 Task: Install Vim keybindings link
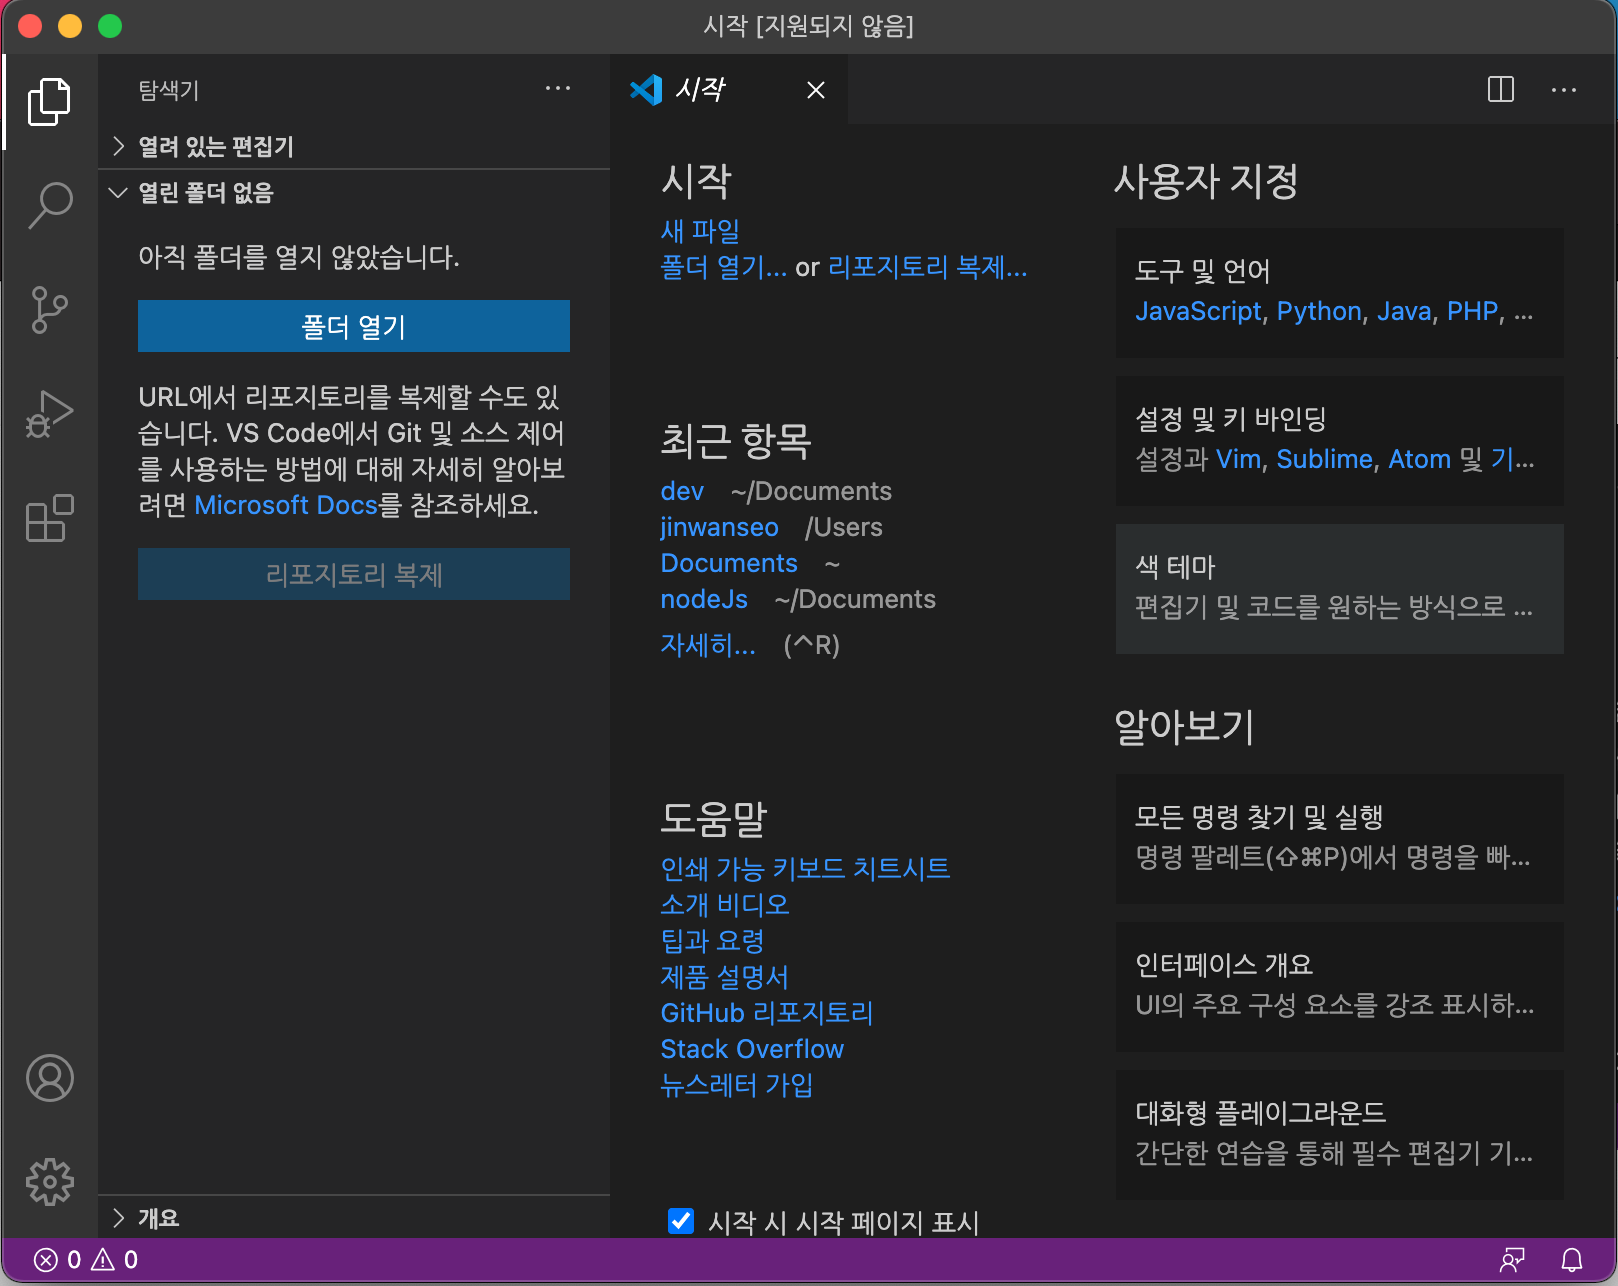(x=1238, y=459)
